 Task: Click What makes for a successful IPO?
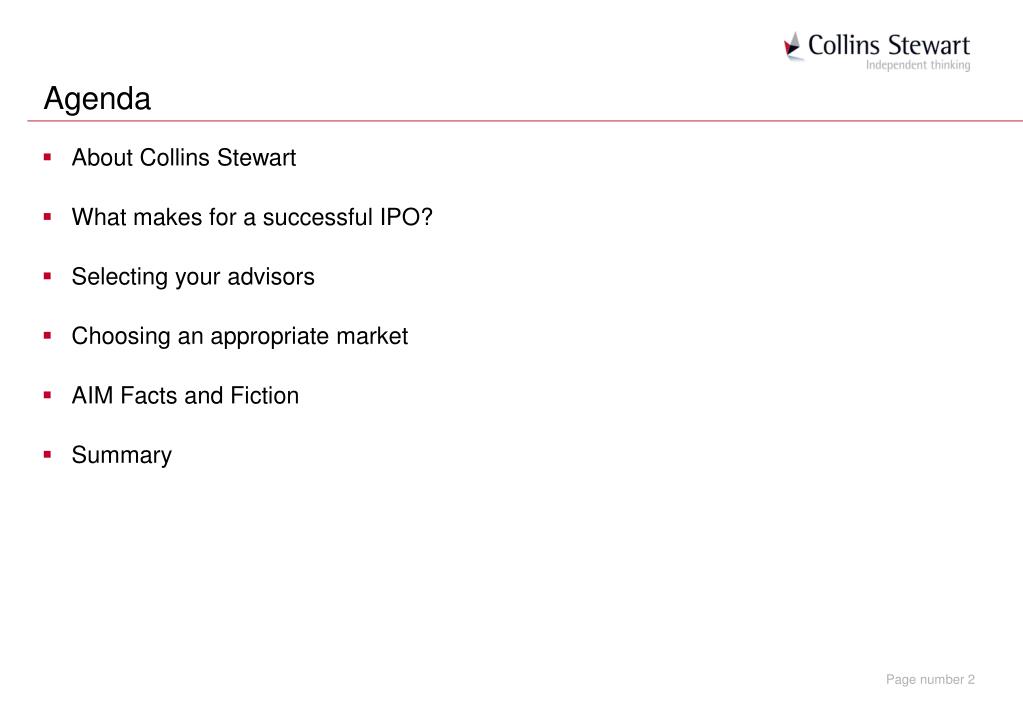252,217
